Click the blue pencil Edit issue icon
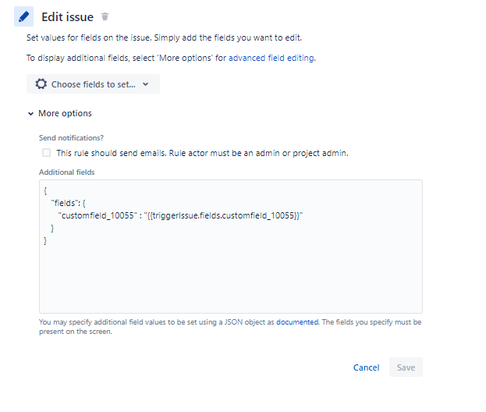486x412 pixels. (x=24, y=16)
